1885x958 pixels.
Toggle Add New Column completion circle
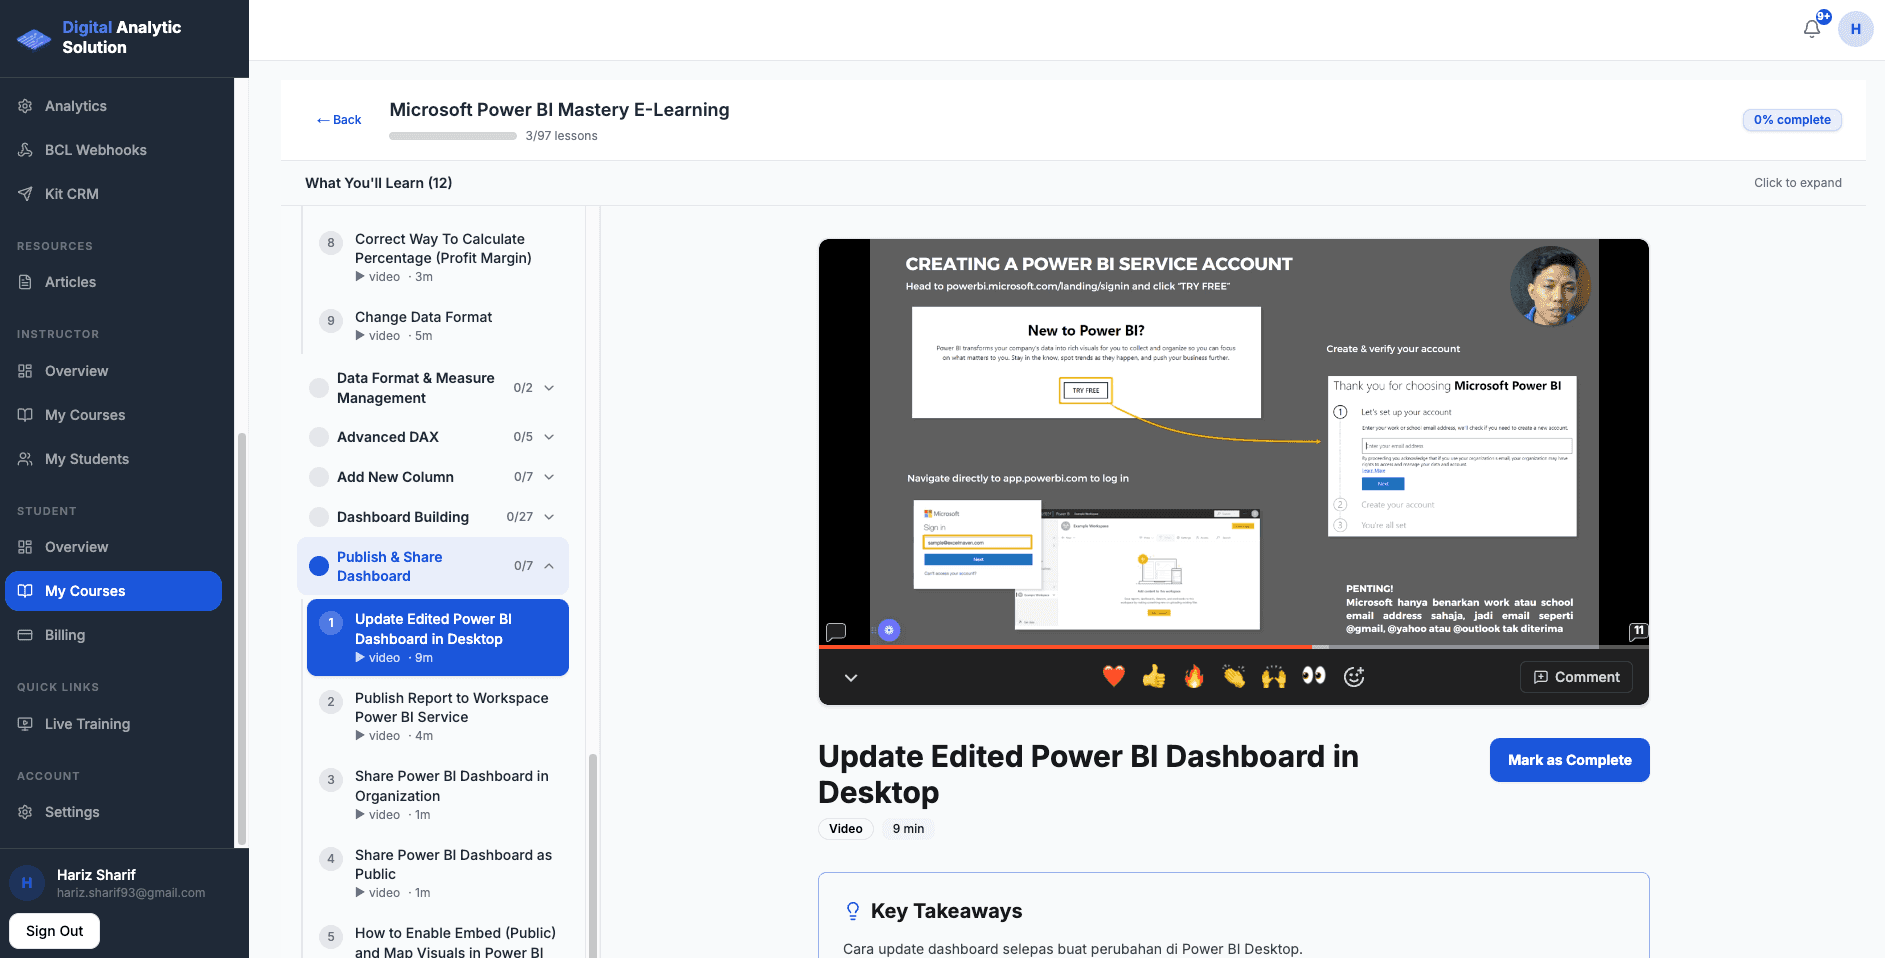319,477
